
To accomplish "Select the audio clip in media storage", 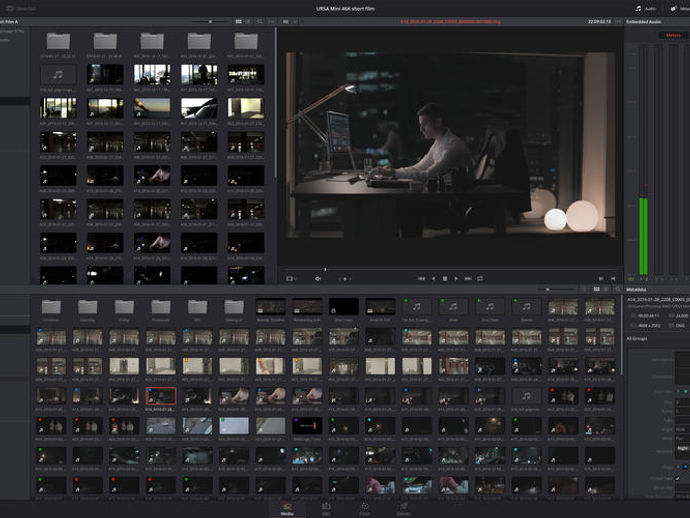I will point(58,75).
